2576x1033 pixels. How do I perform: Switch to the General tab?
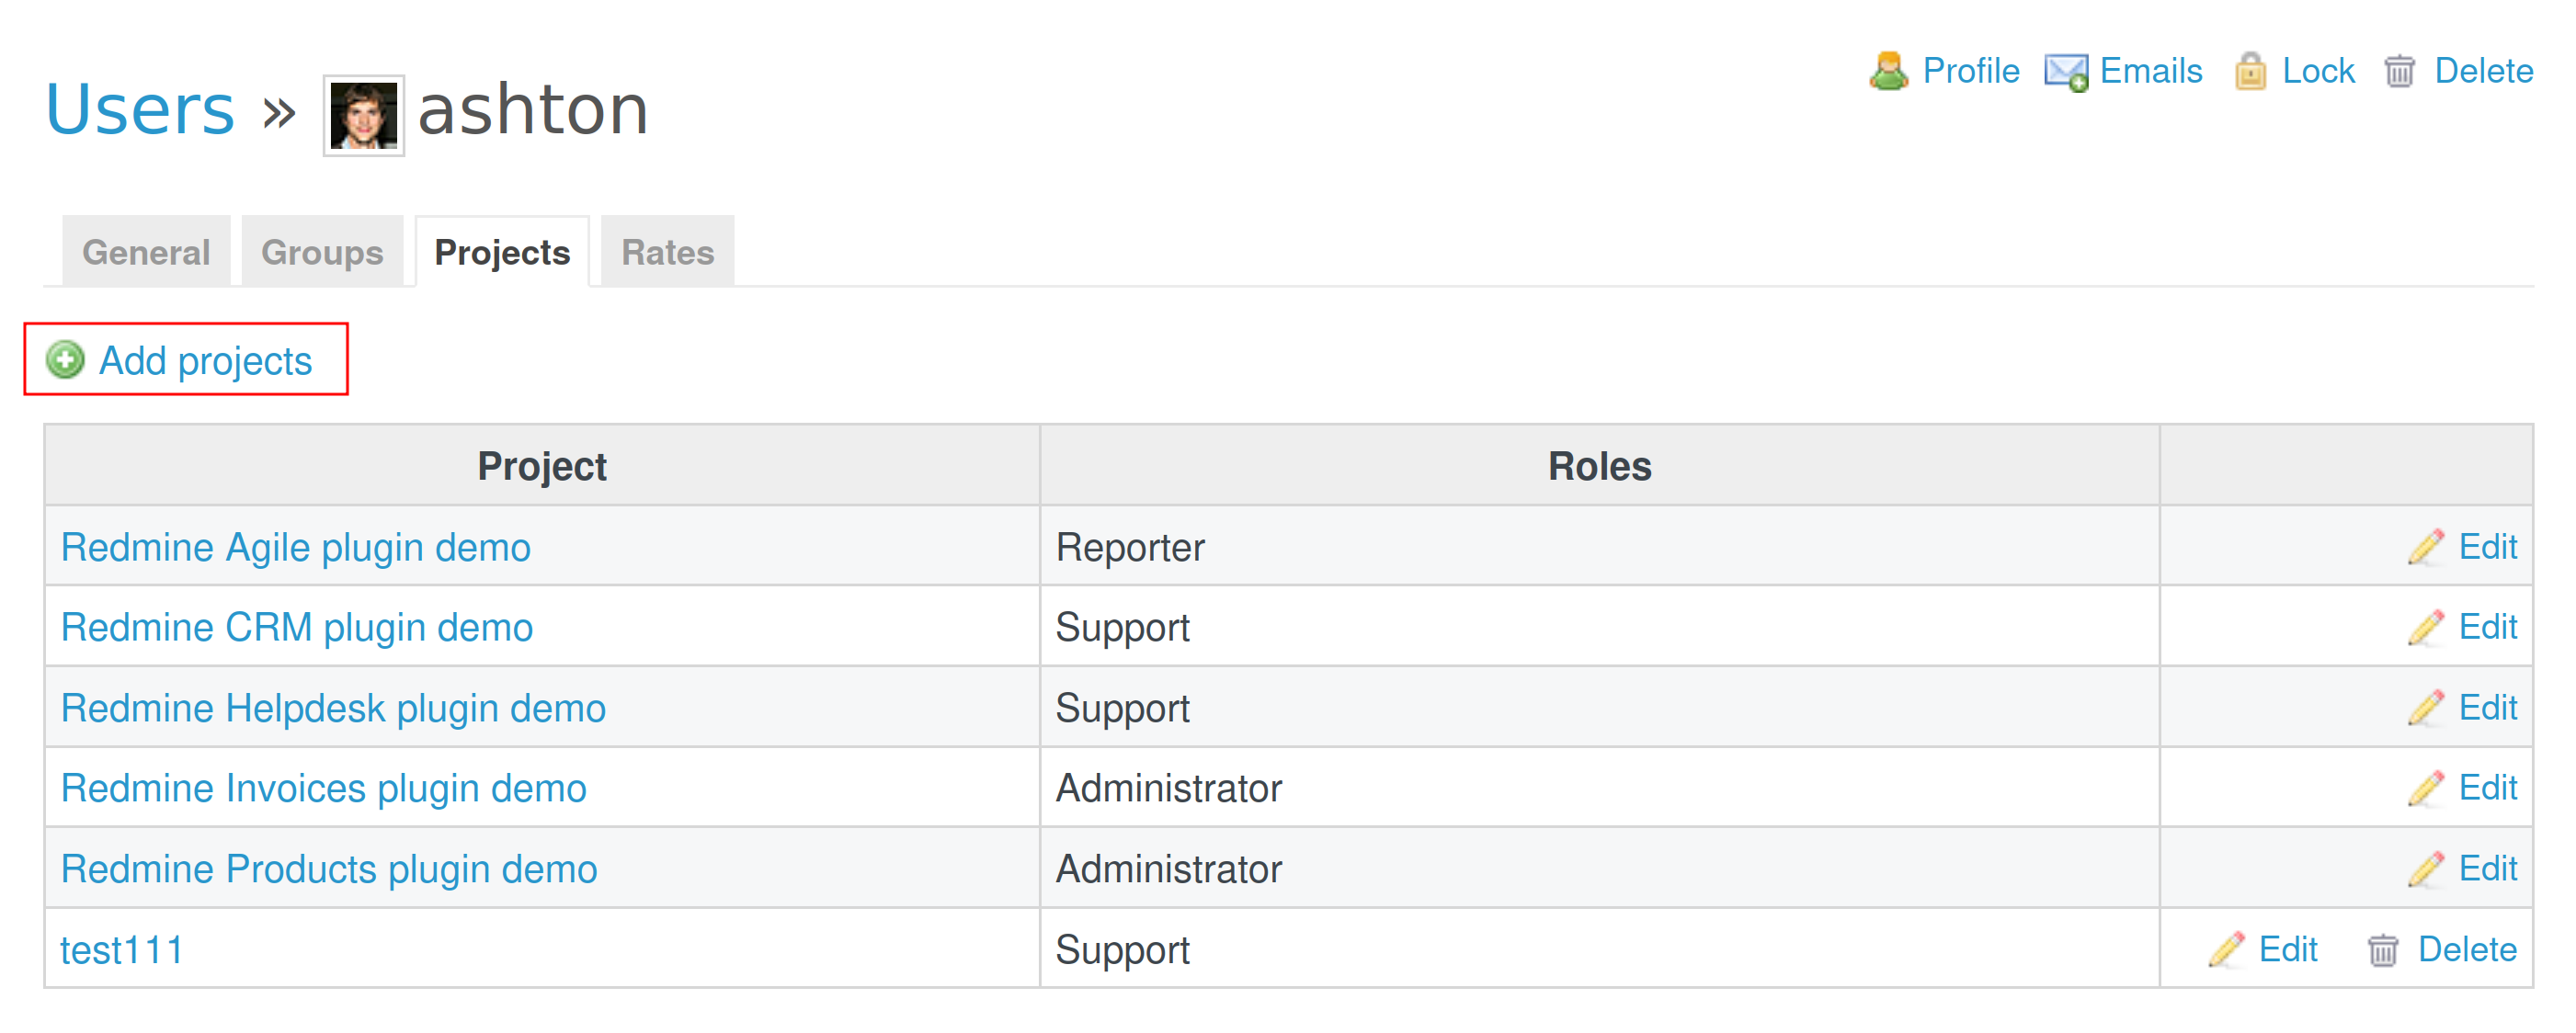(x=146, y=252)
